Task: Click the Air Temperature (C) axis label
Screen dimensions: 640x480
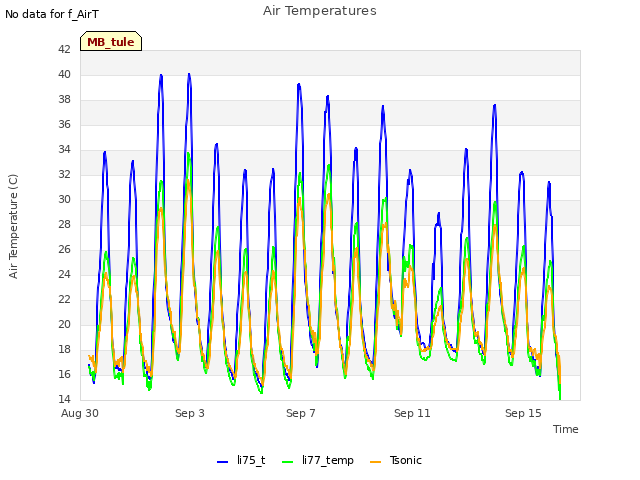Action: click(13, 226)
